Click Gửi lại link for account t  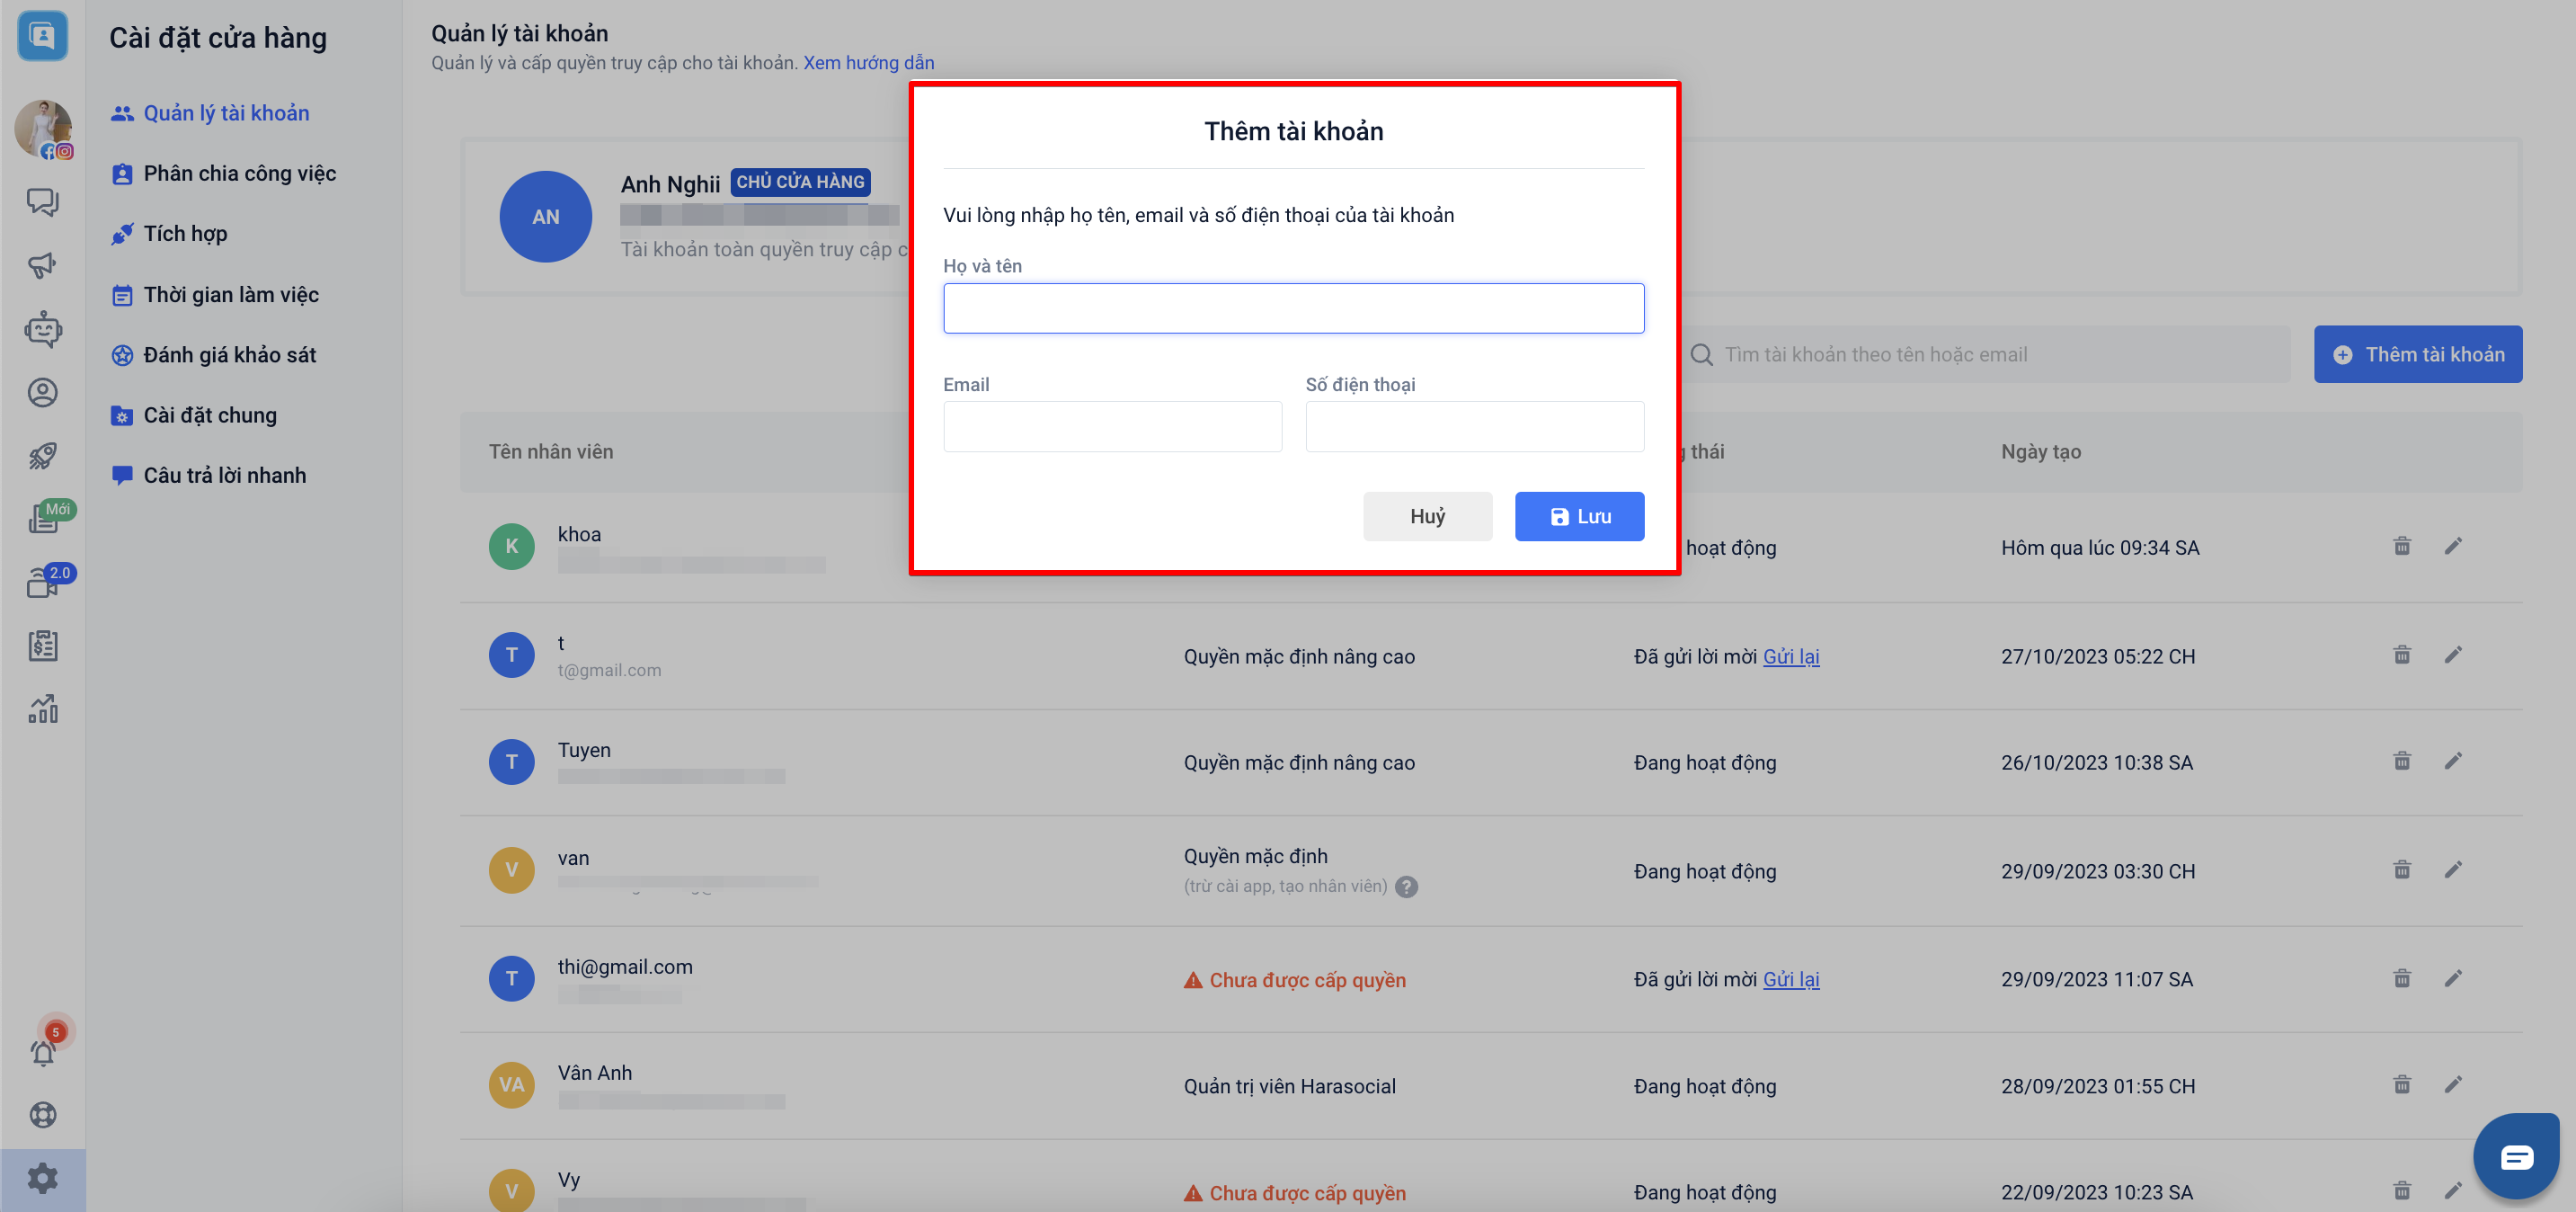(1791, 656)
